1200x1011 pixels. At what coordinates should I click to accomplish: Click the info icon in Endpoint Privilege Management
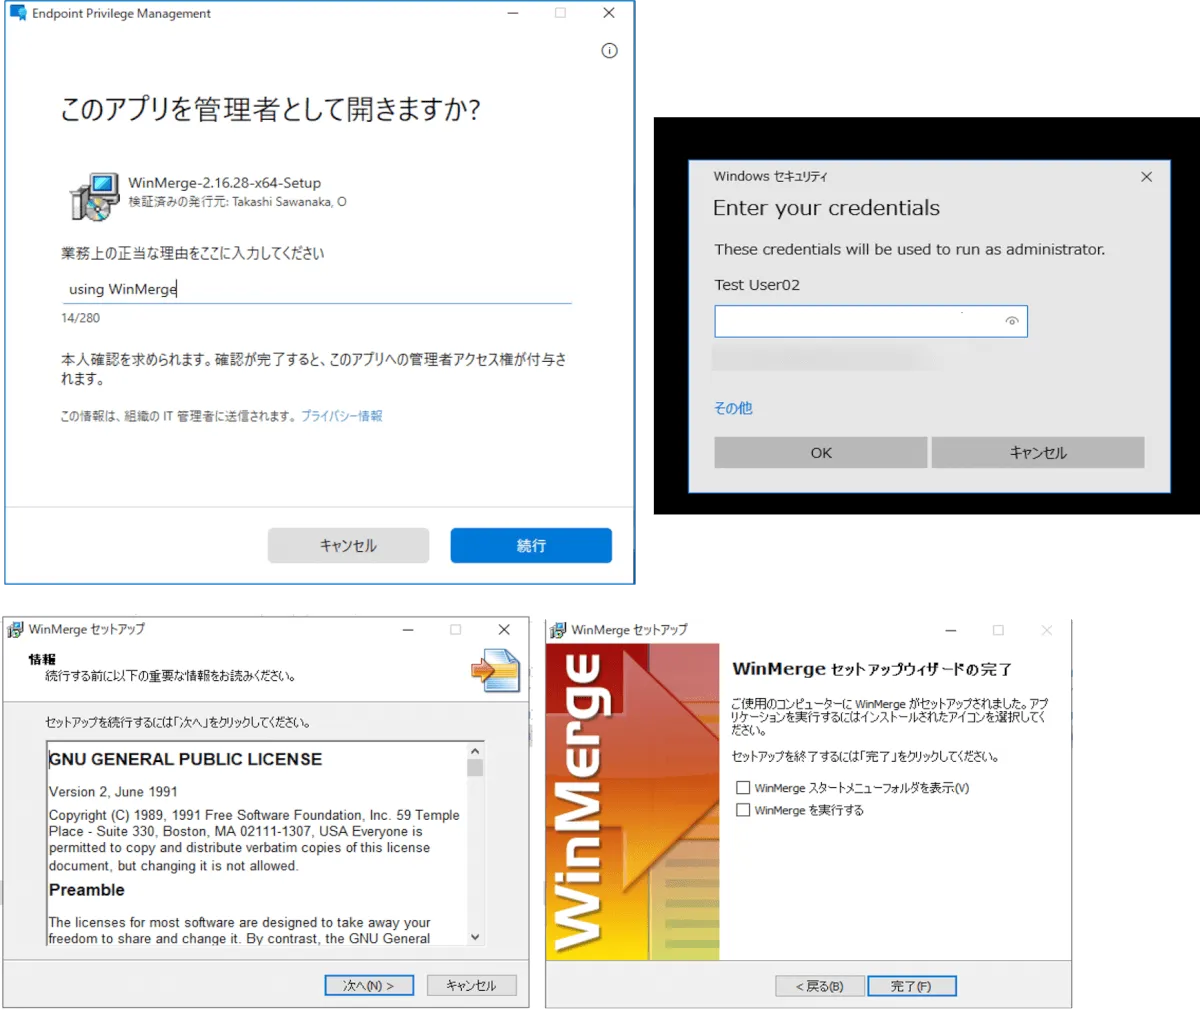pyautogui.click(x=609, y=51)
